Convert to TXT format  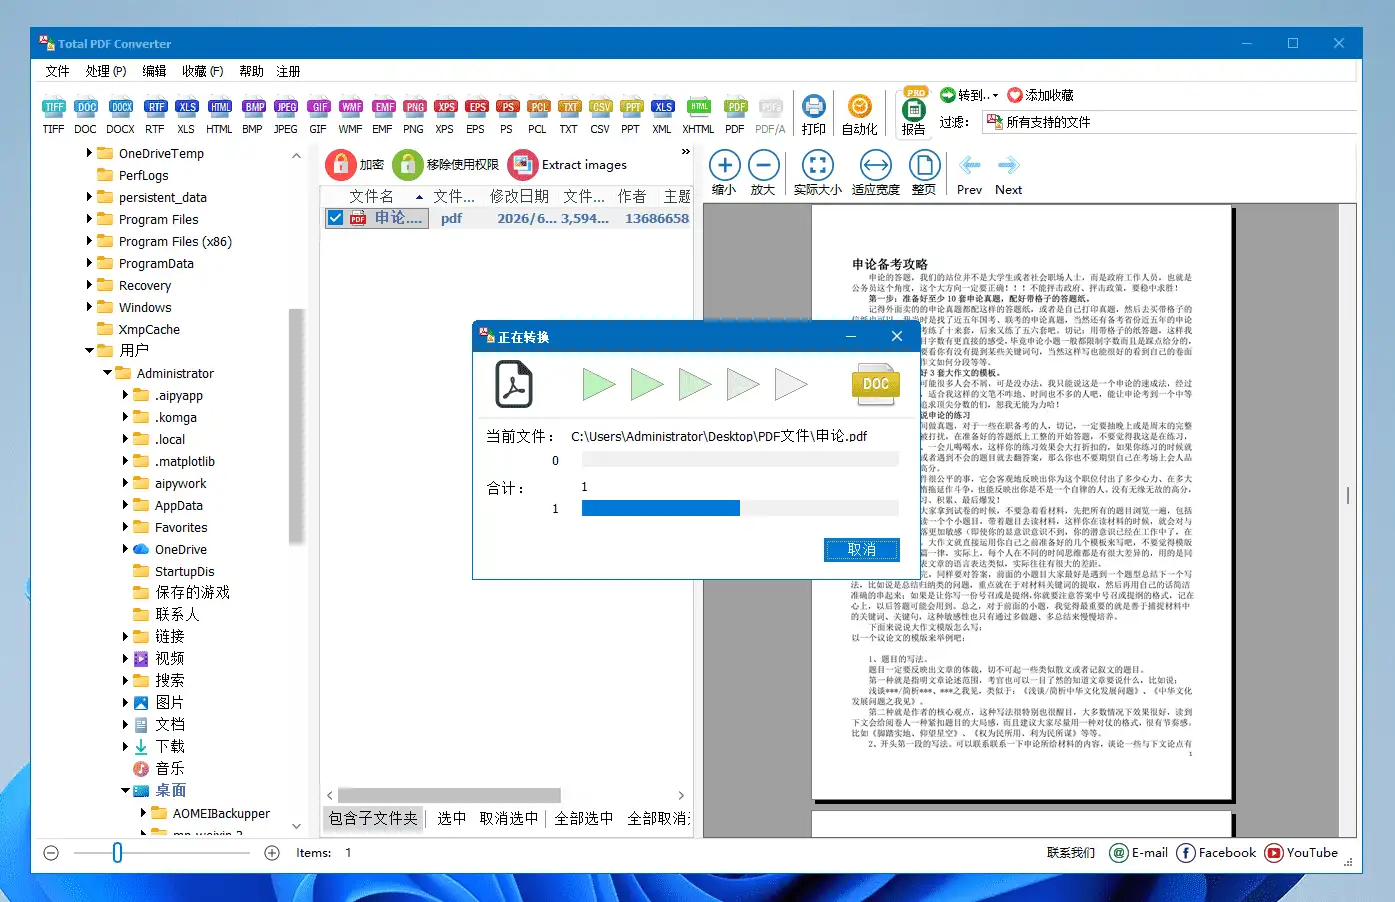[569, 116]
